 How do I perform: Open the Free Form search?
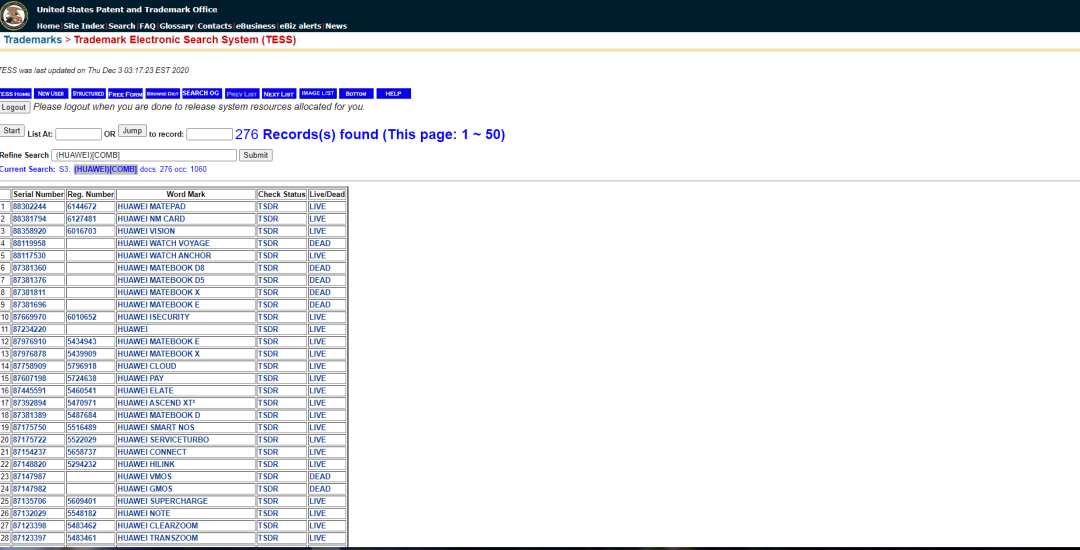coord(125,94)
